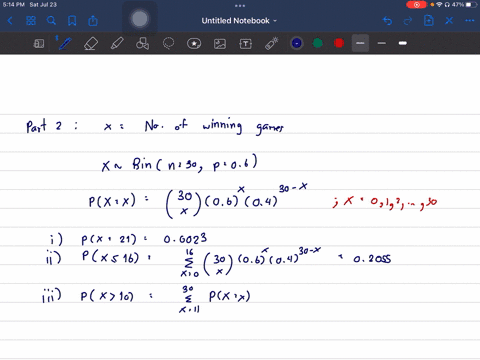Close the editing toolbar with X icon
This screenshot has height=360, width=480.
(449, 21)
